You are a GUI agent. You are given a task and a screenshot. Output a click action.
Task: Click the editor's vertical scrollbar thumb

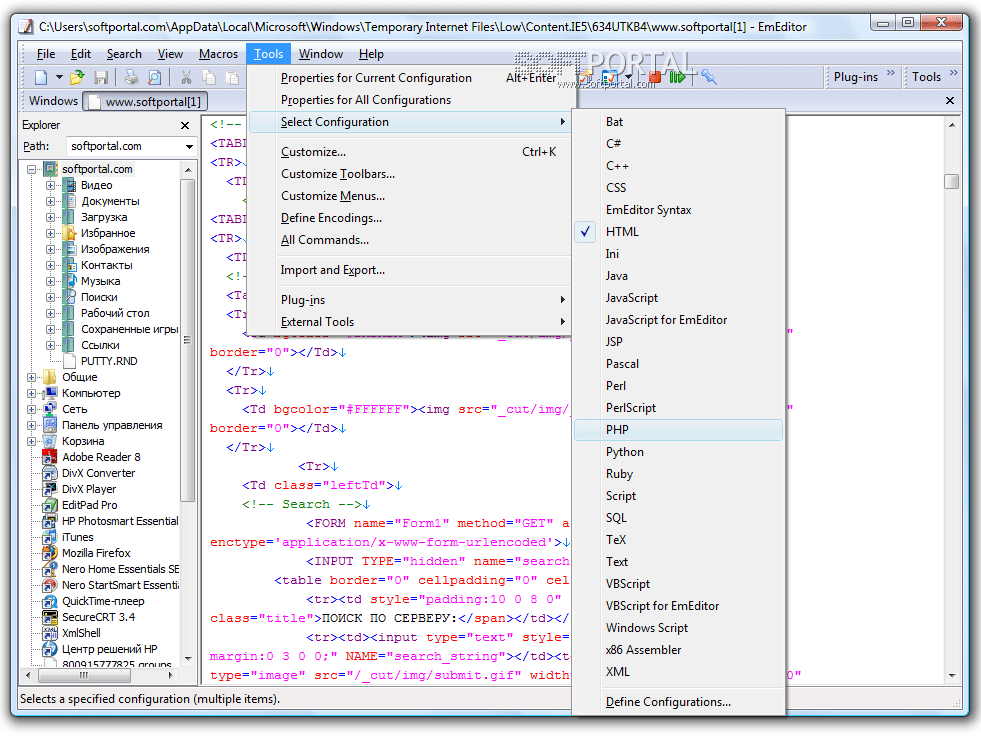click(x=951, y=181)
